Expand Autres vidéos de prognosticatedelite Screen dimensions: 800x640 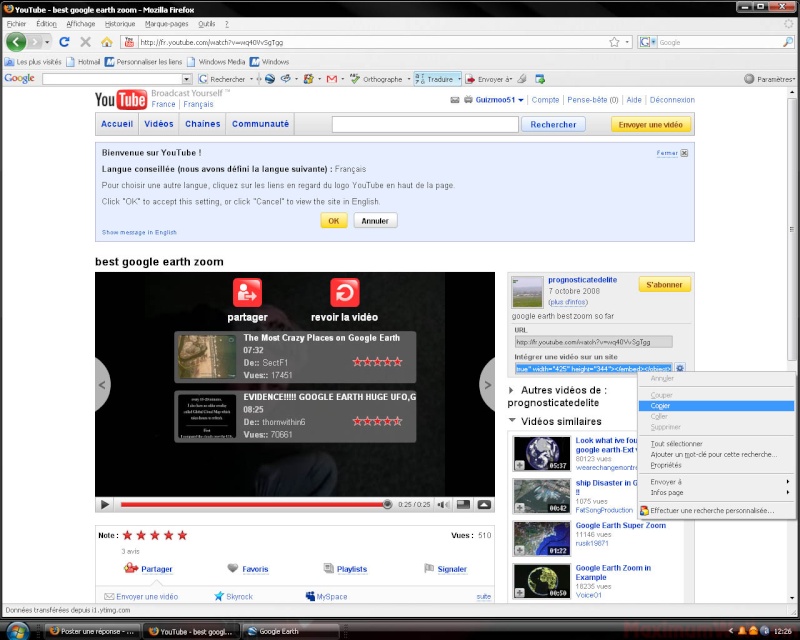coord(511,390)
